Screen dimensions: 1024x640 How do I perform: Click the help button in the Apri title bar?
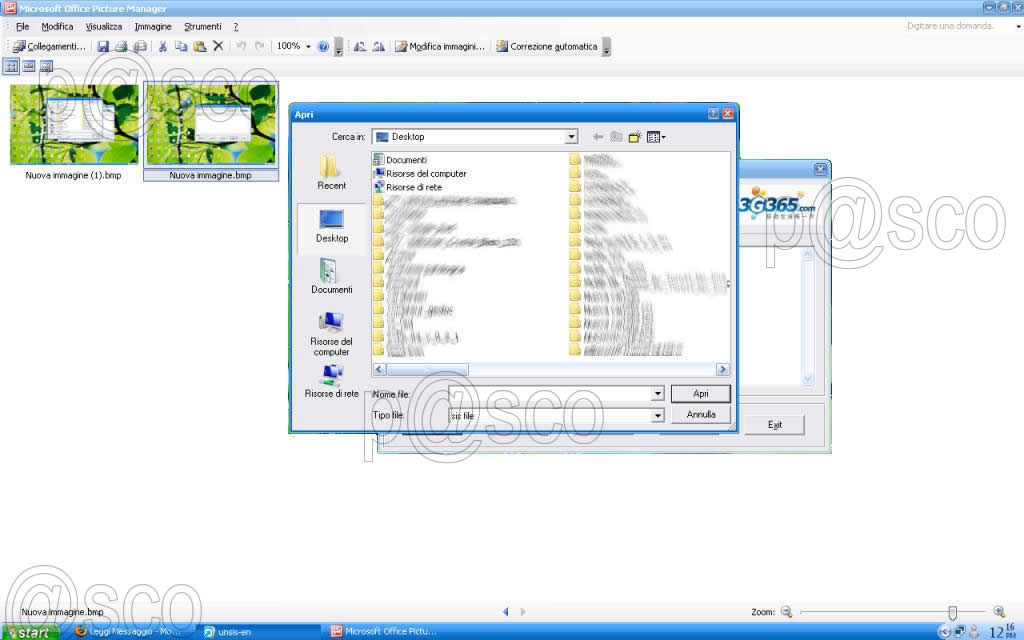(x=713, y=114)
